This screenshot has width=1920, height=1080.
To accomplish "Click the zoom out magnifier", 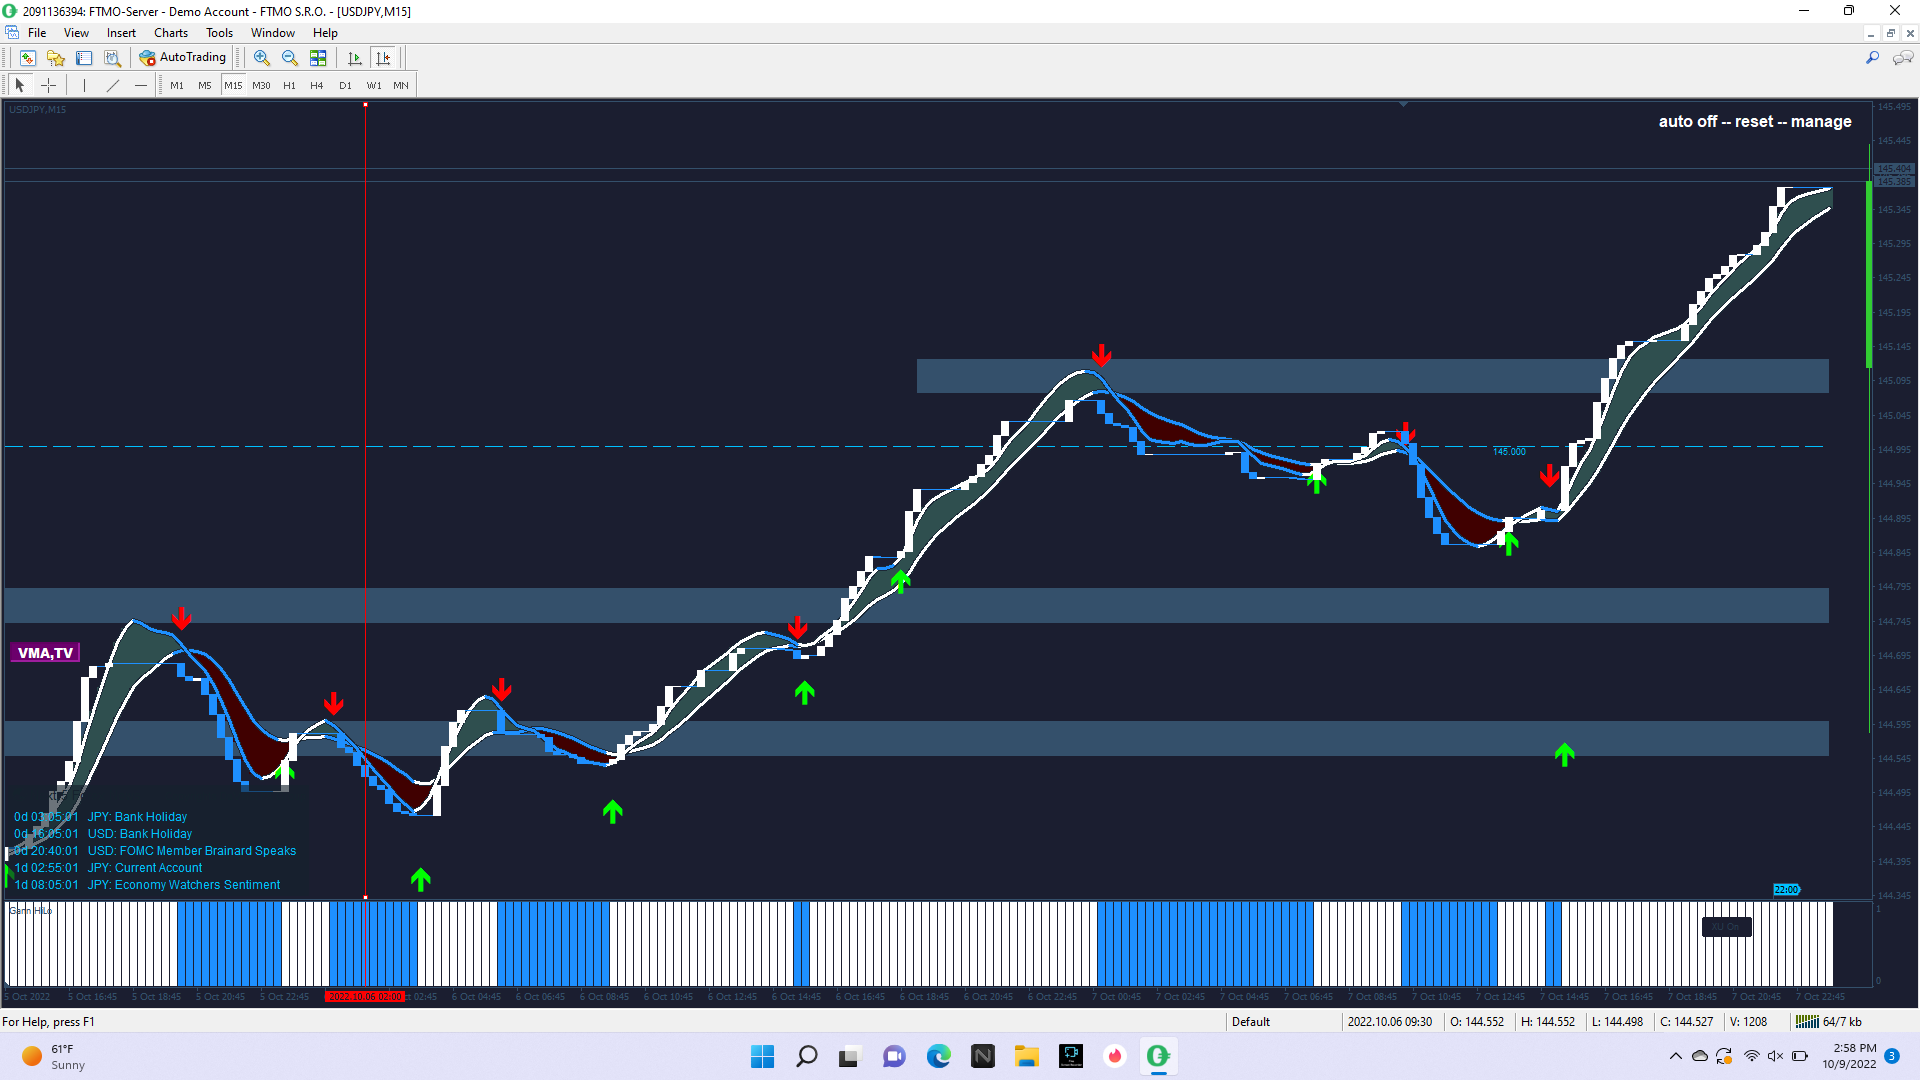I will click(289, 58).
